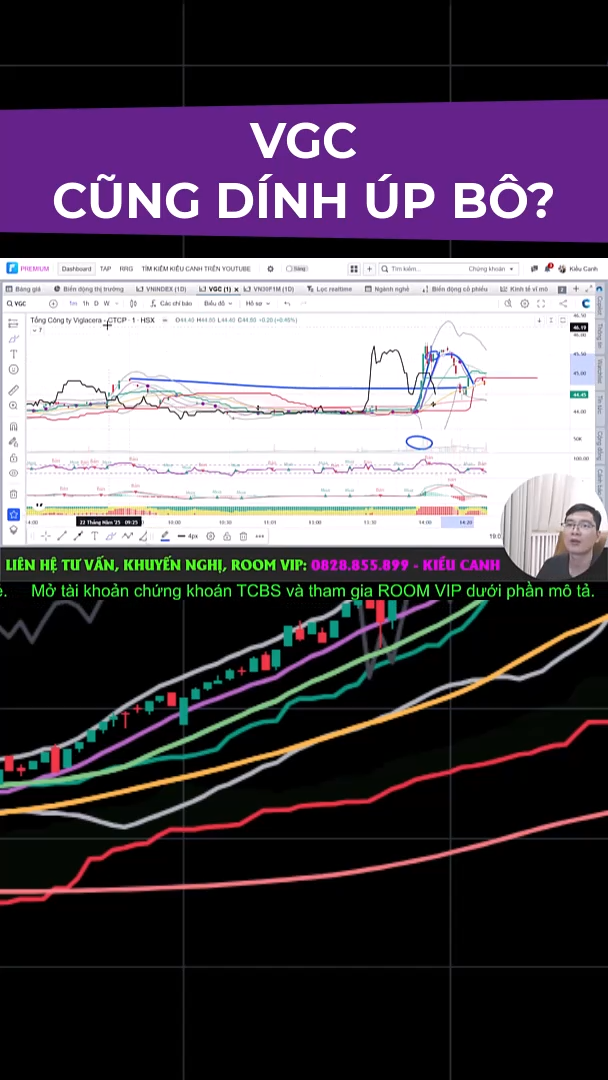Select the W weekly timeframe
The image size is (608, 1080).
tap(106, 304)
